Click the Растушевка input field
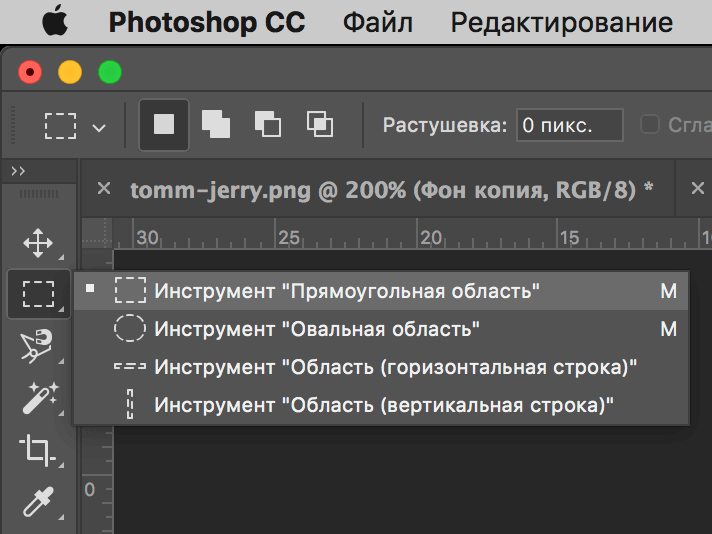Image resolution: width=712 pixels, height=534 pixels. pyautogui.click(x=569, y=125)
